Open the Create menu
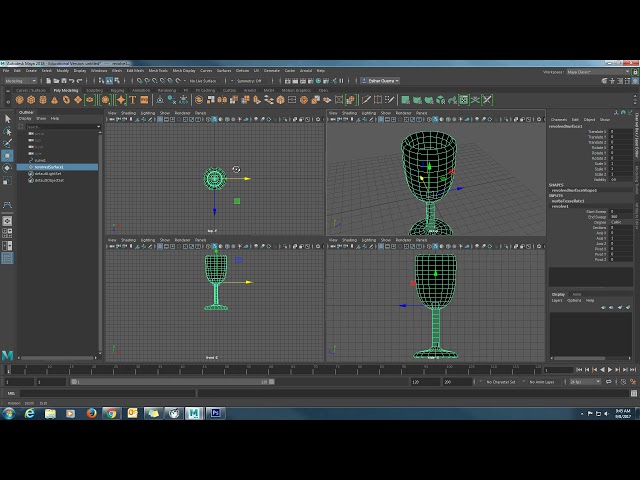This screenshot has height=480, width=640. 31,71
